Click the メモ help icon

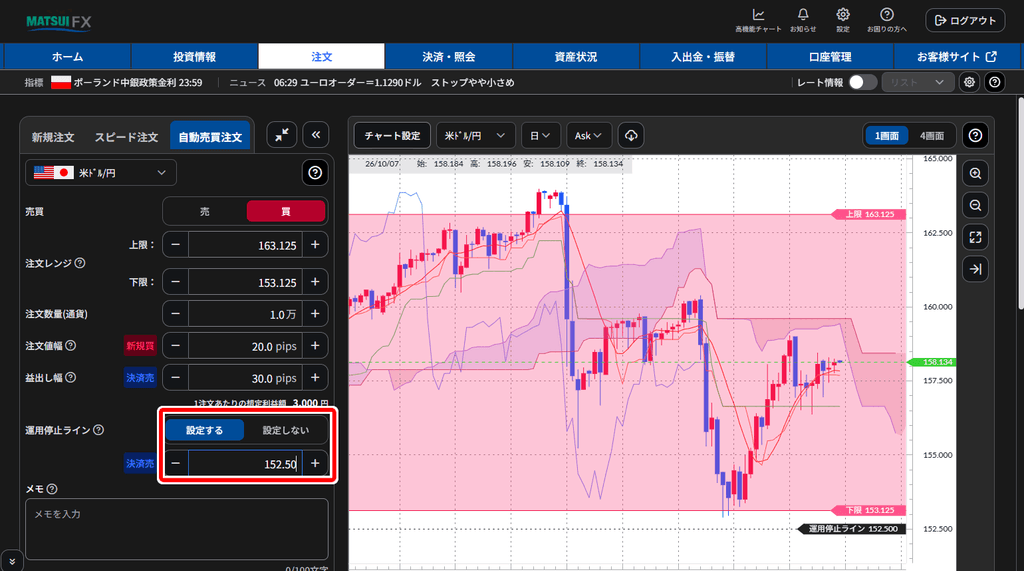(52, 489)
